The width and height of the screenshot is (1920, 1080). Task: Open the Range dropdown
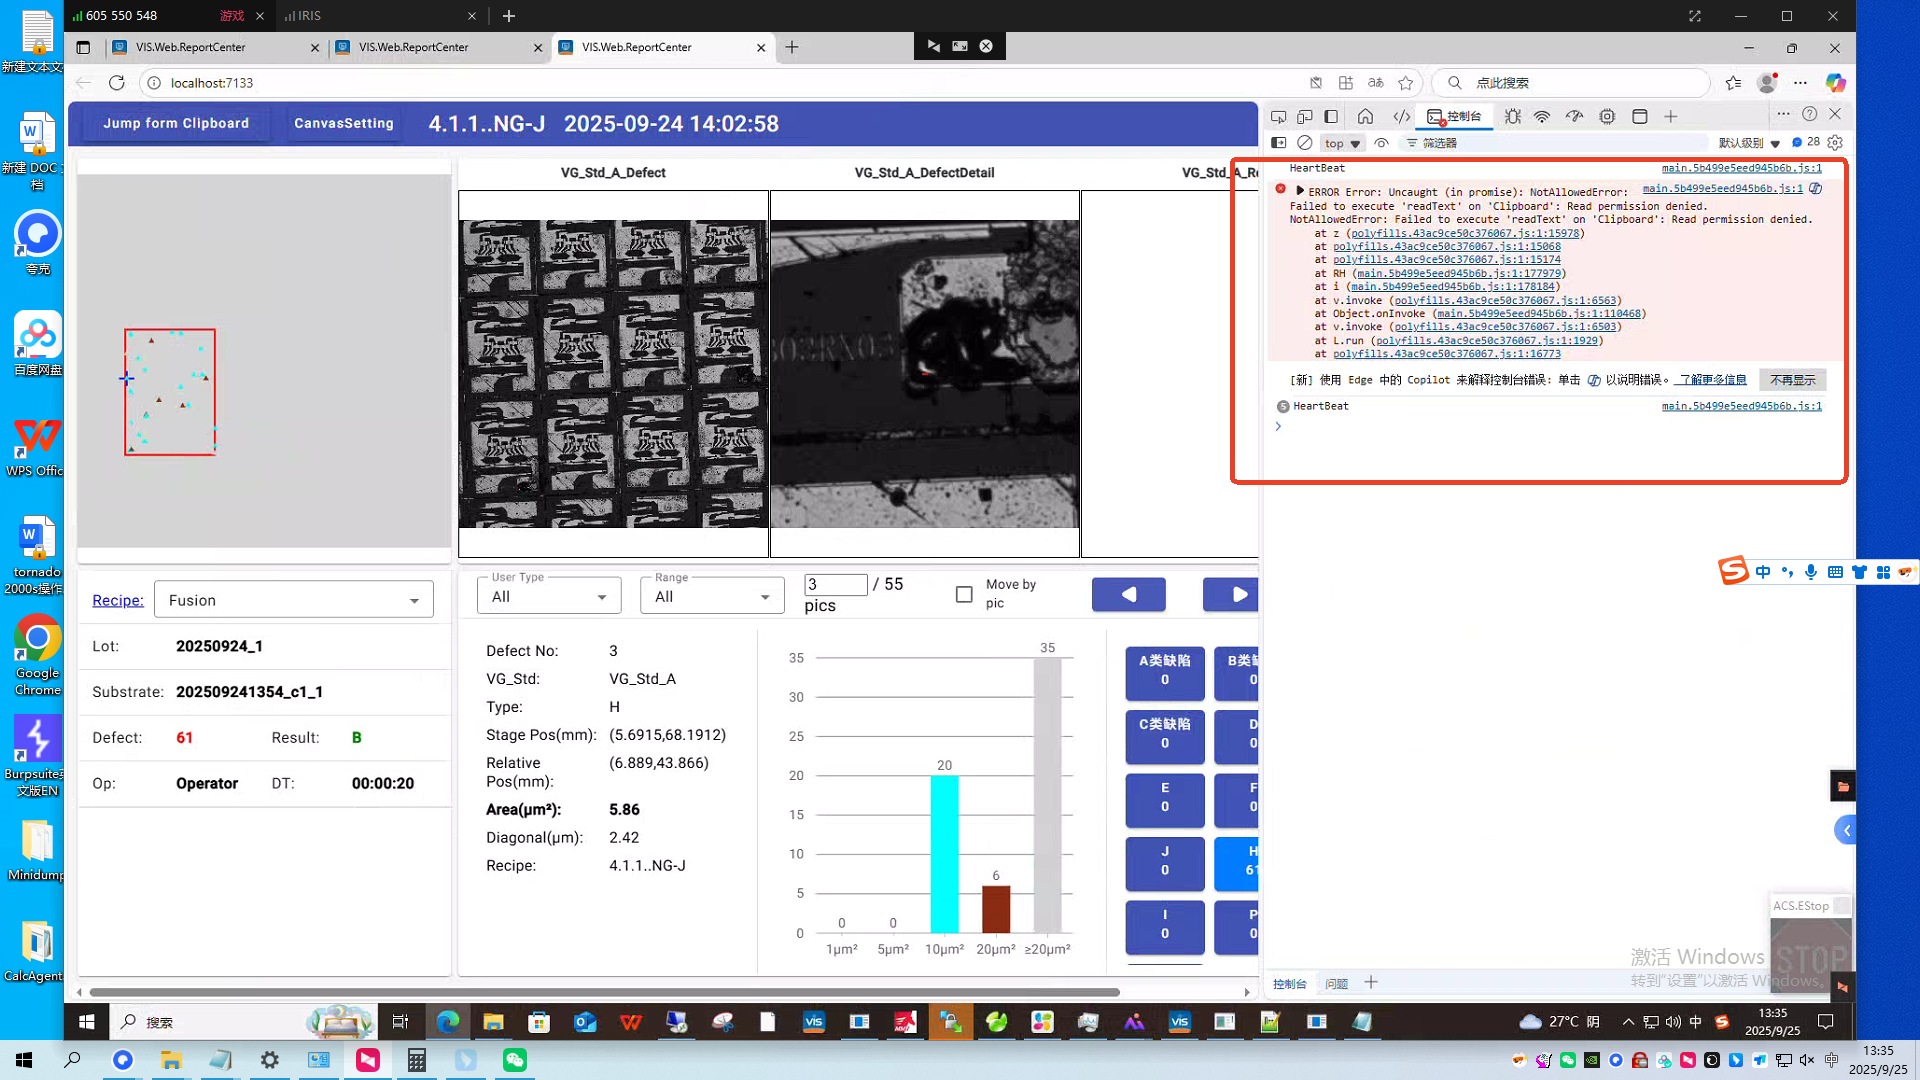click(x=711, y=596)
